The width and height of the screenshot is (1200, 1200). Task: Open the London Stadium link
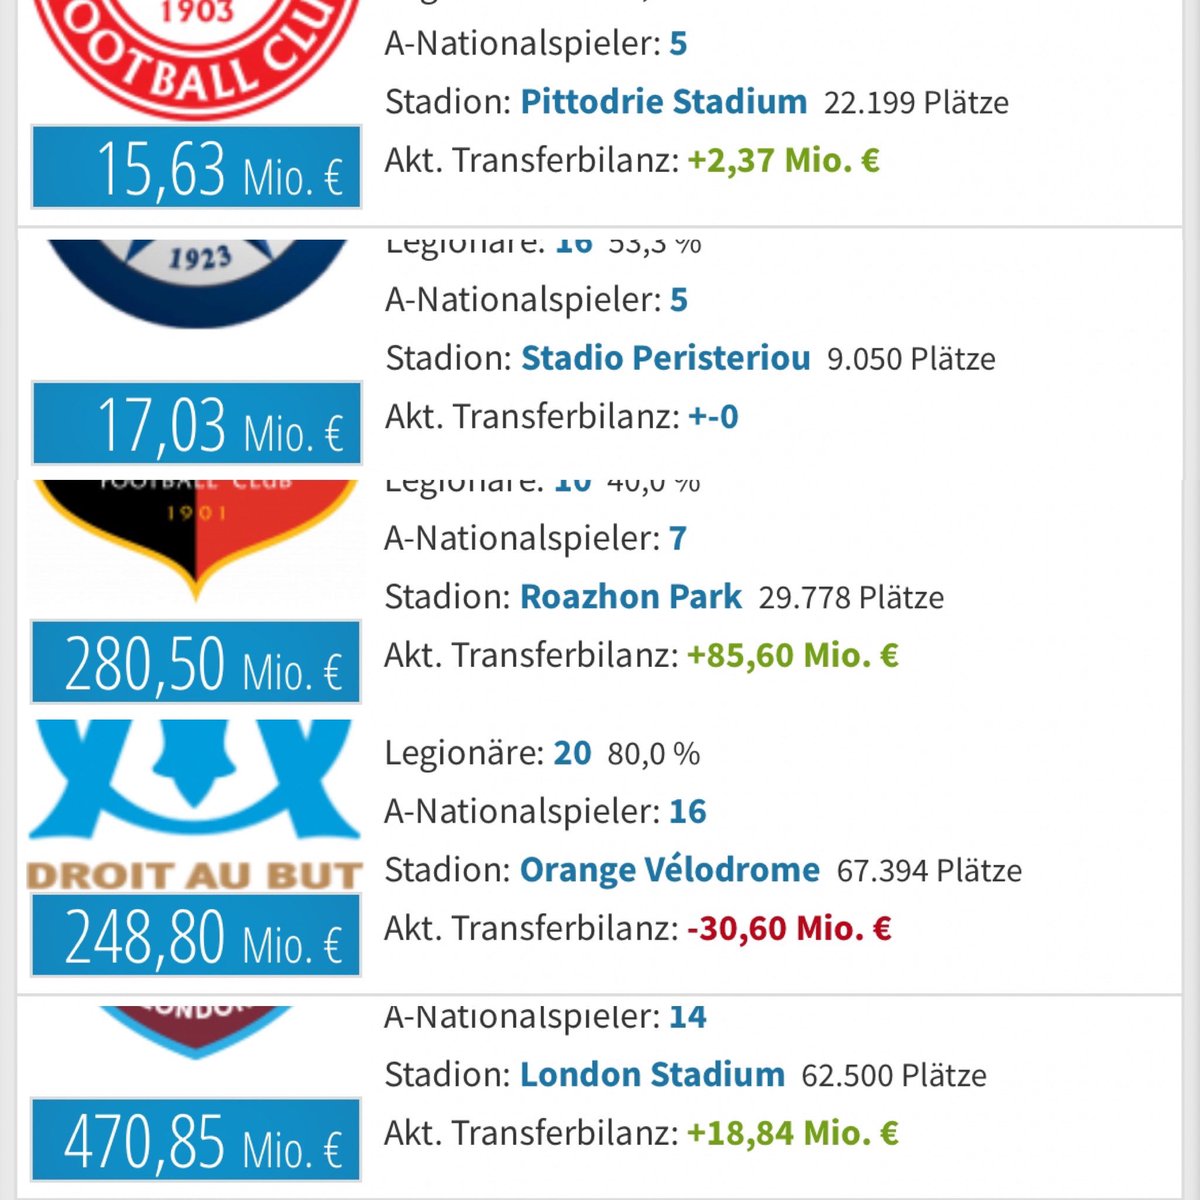point(652,1075)
